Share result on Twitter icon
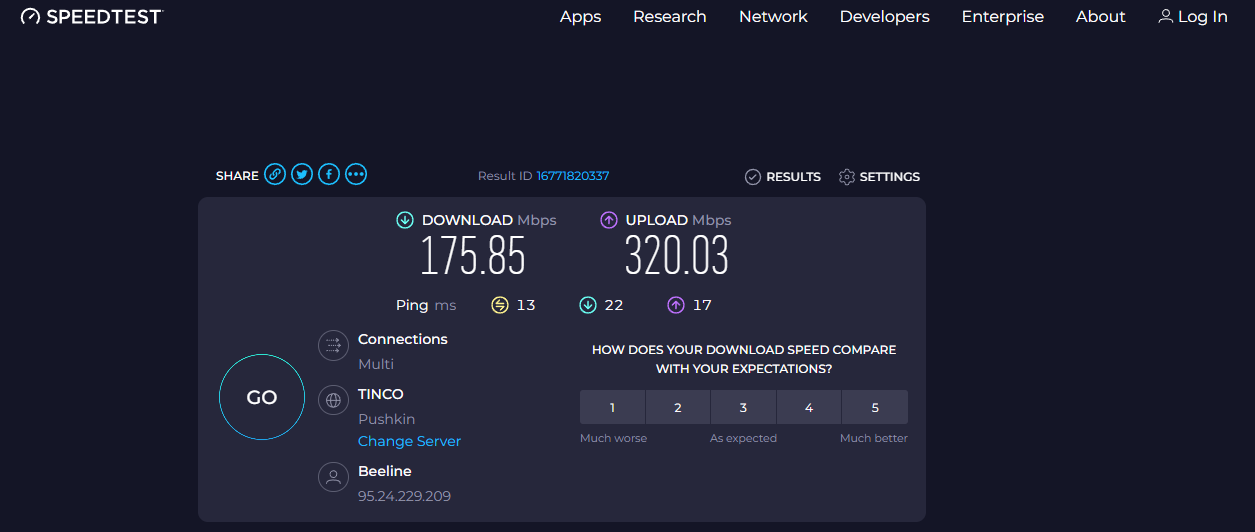Screen dimensions: 1255x532 (x=302, y=175)
